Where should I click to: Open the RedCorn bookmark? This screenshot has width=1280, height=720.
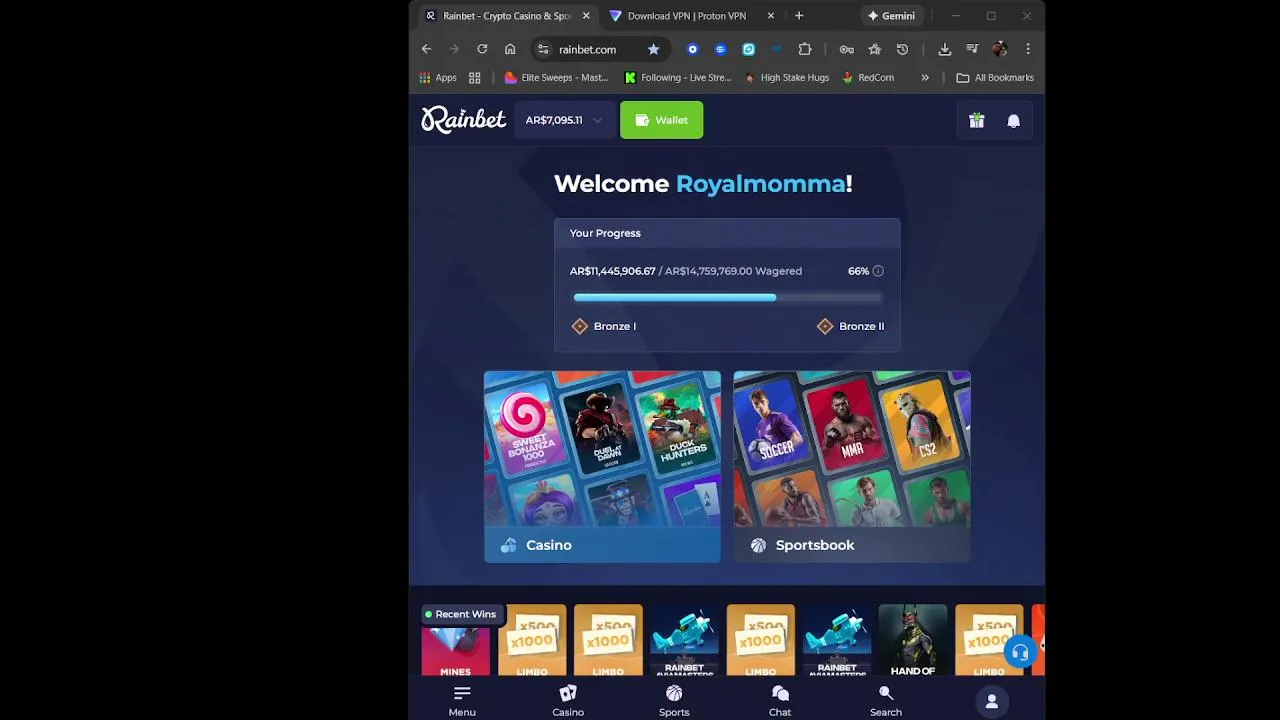click(868, 78)
